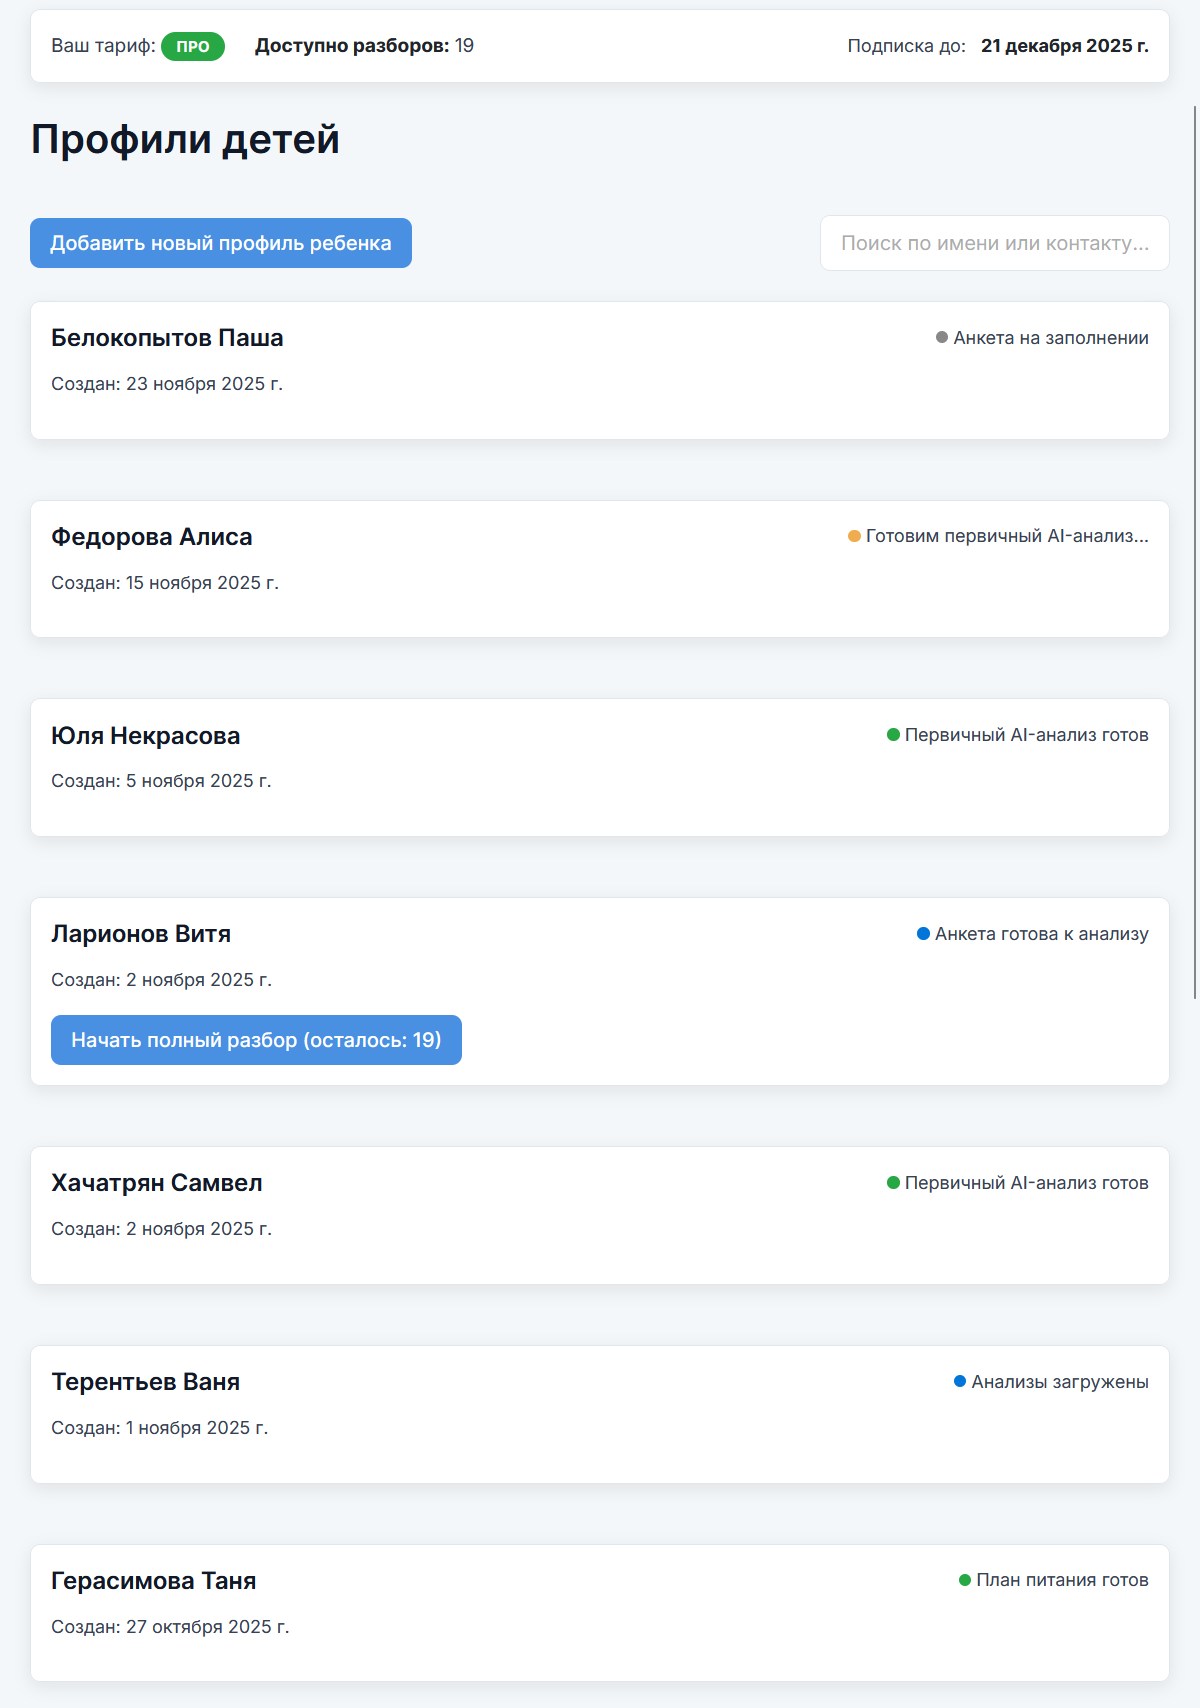Click green status dot for Герасимова Таня

tap(965, 1580)
